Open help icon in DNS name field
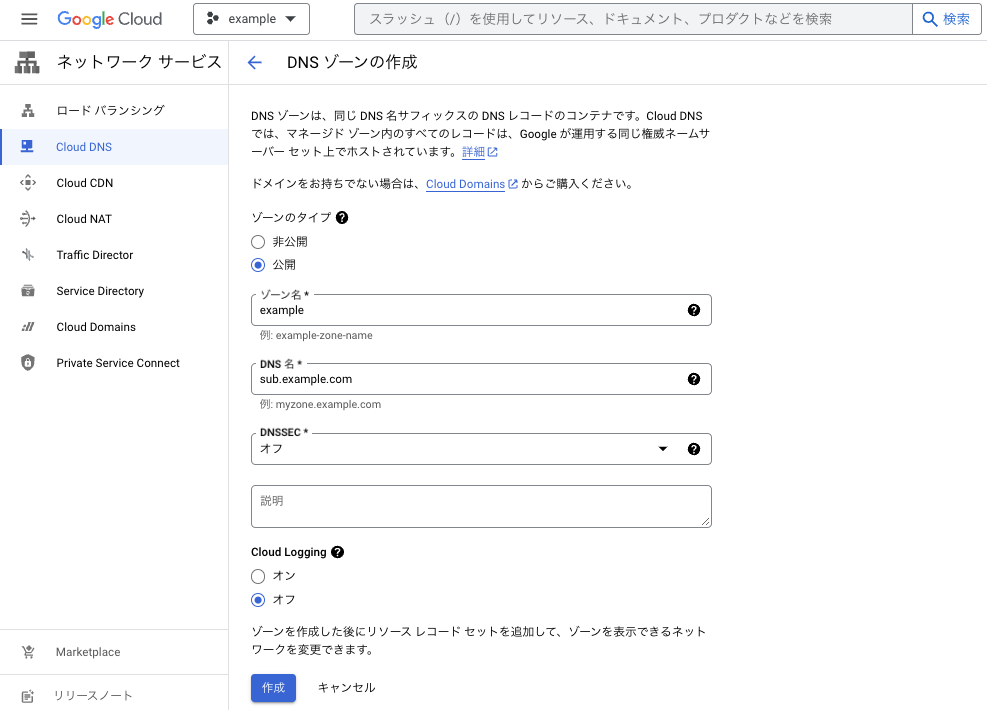This screenshot has height=710, width=987. [694, 379]
